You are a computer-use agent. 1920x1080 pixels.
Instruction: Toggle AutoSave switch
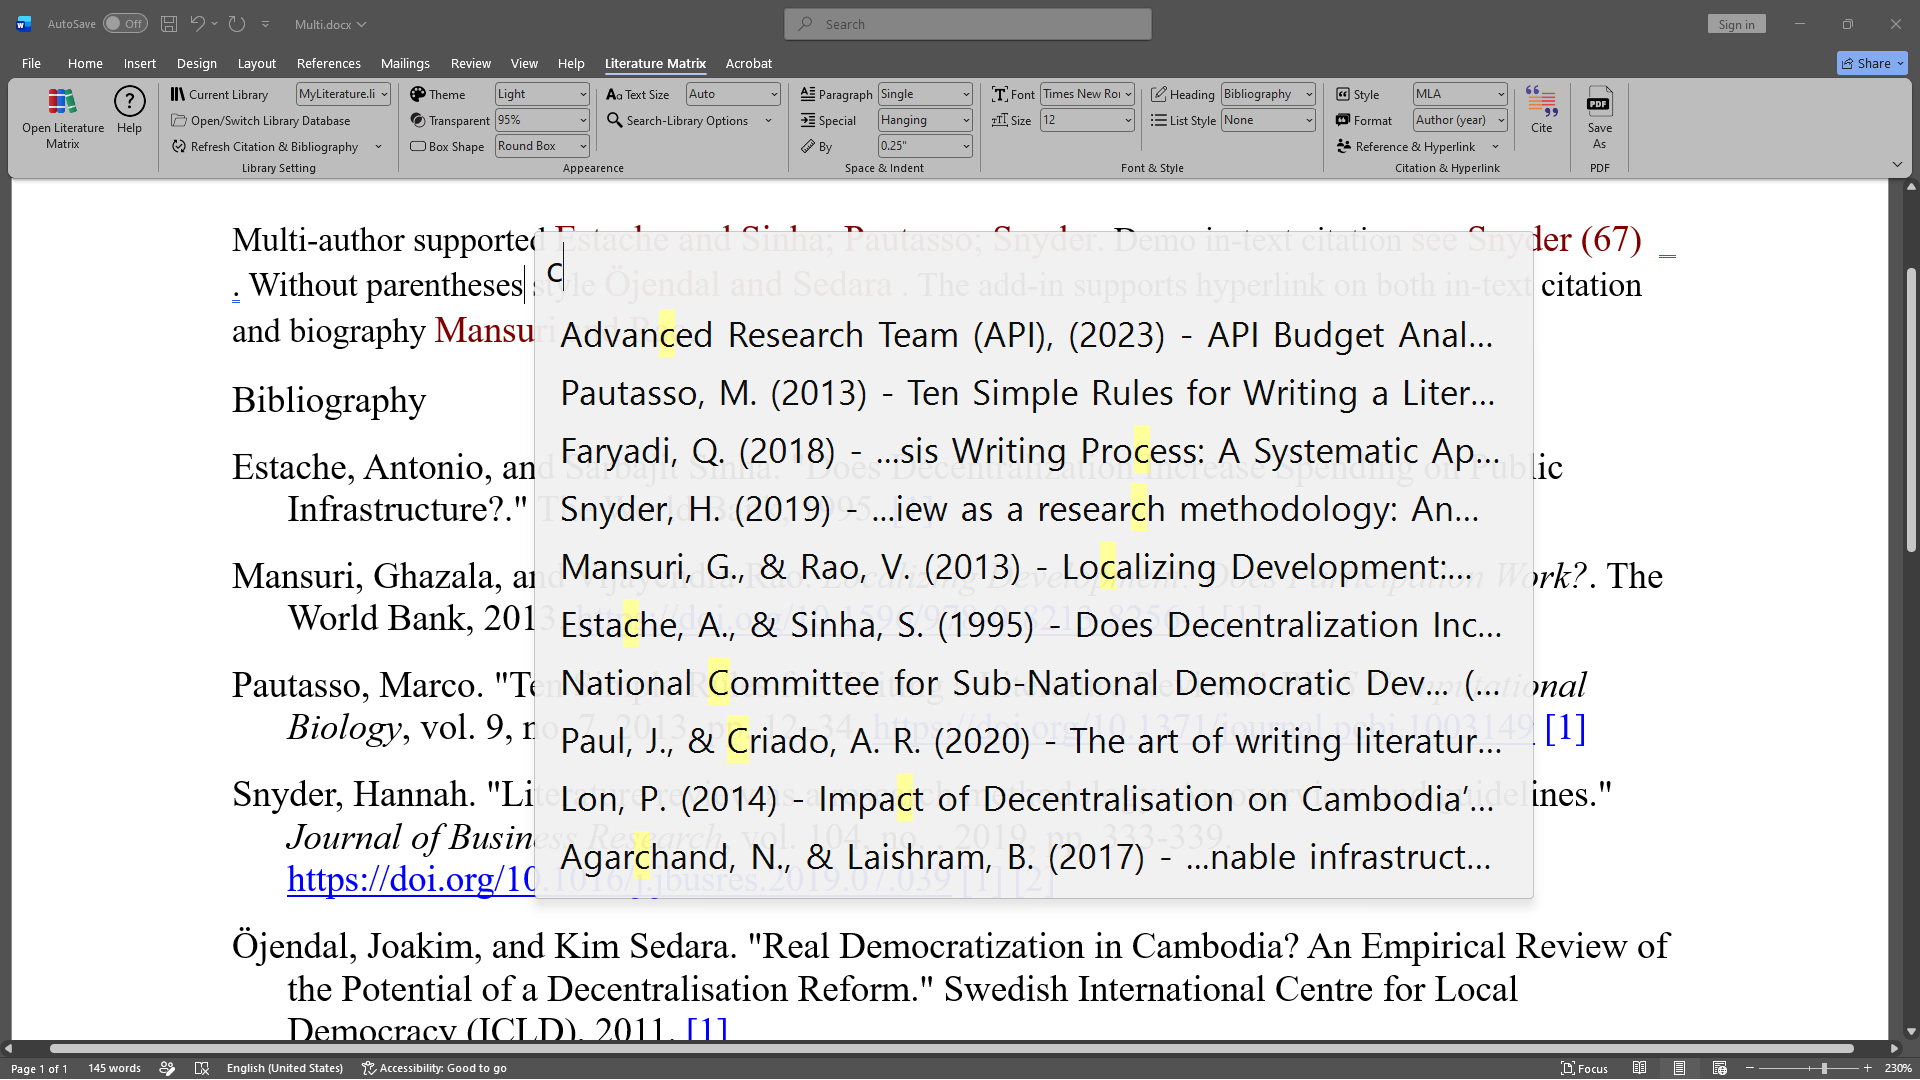[x=125, y=24]
